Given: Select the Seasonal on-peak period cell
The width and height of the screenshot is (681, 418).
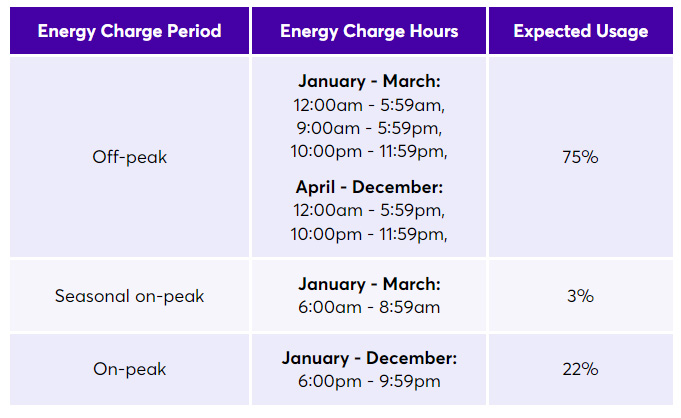Looking at the screenshot, I should pyautogui.click(x=129, y=296).
